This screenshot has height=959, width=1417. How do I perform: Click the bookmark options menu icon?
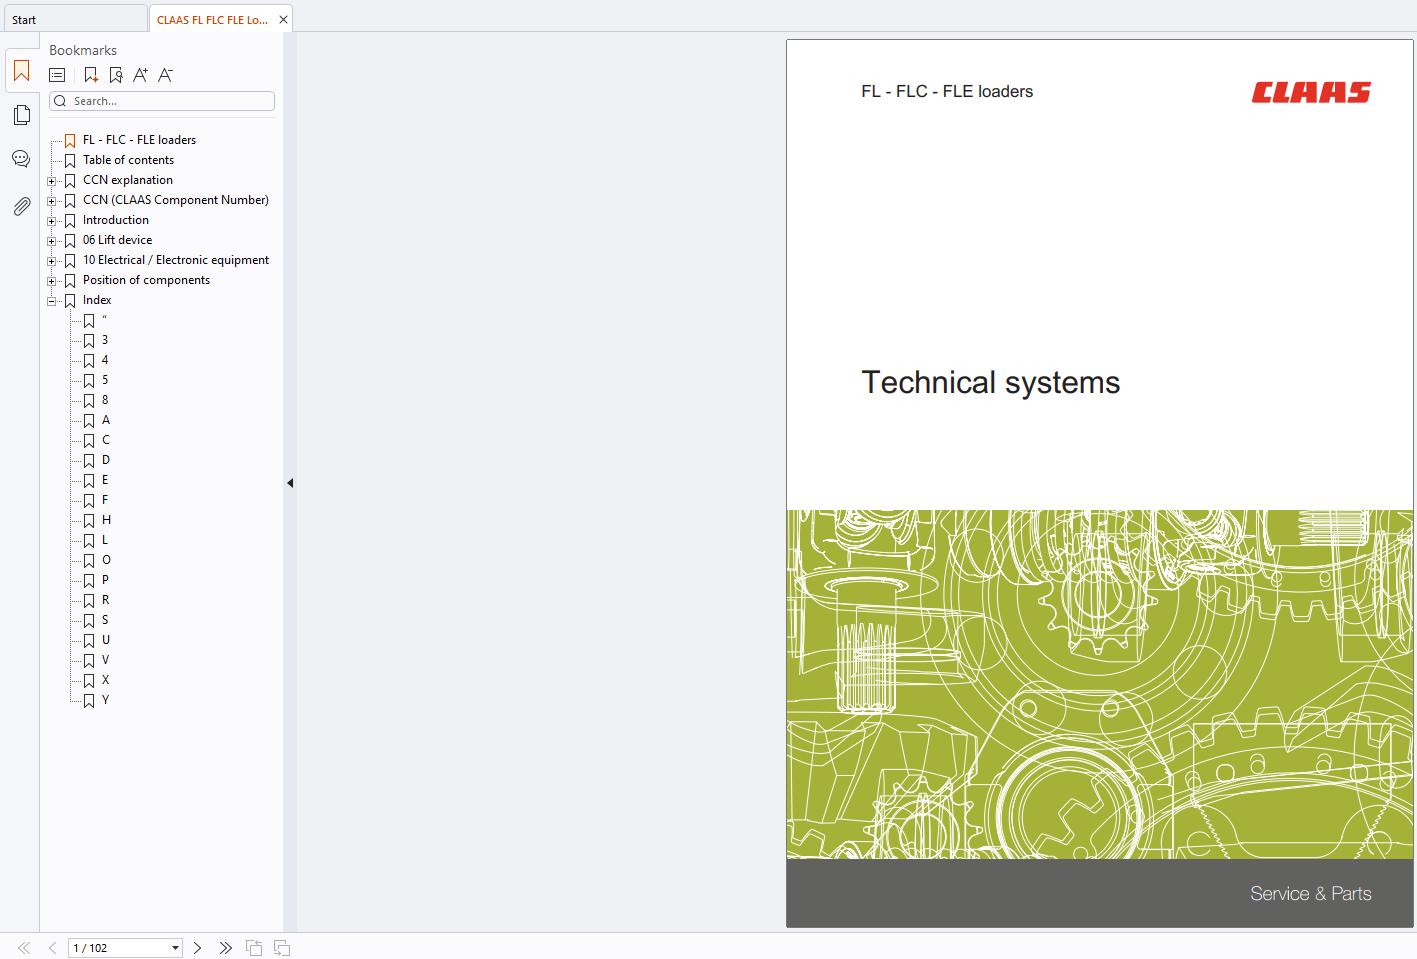tap(58, 75)
